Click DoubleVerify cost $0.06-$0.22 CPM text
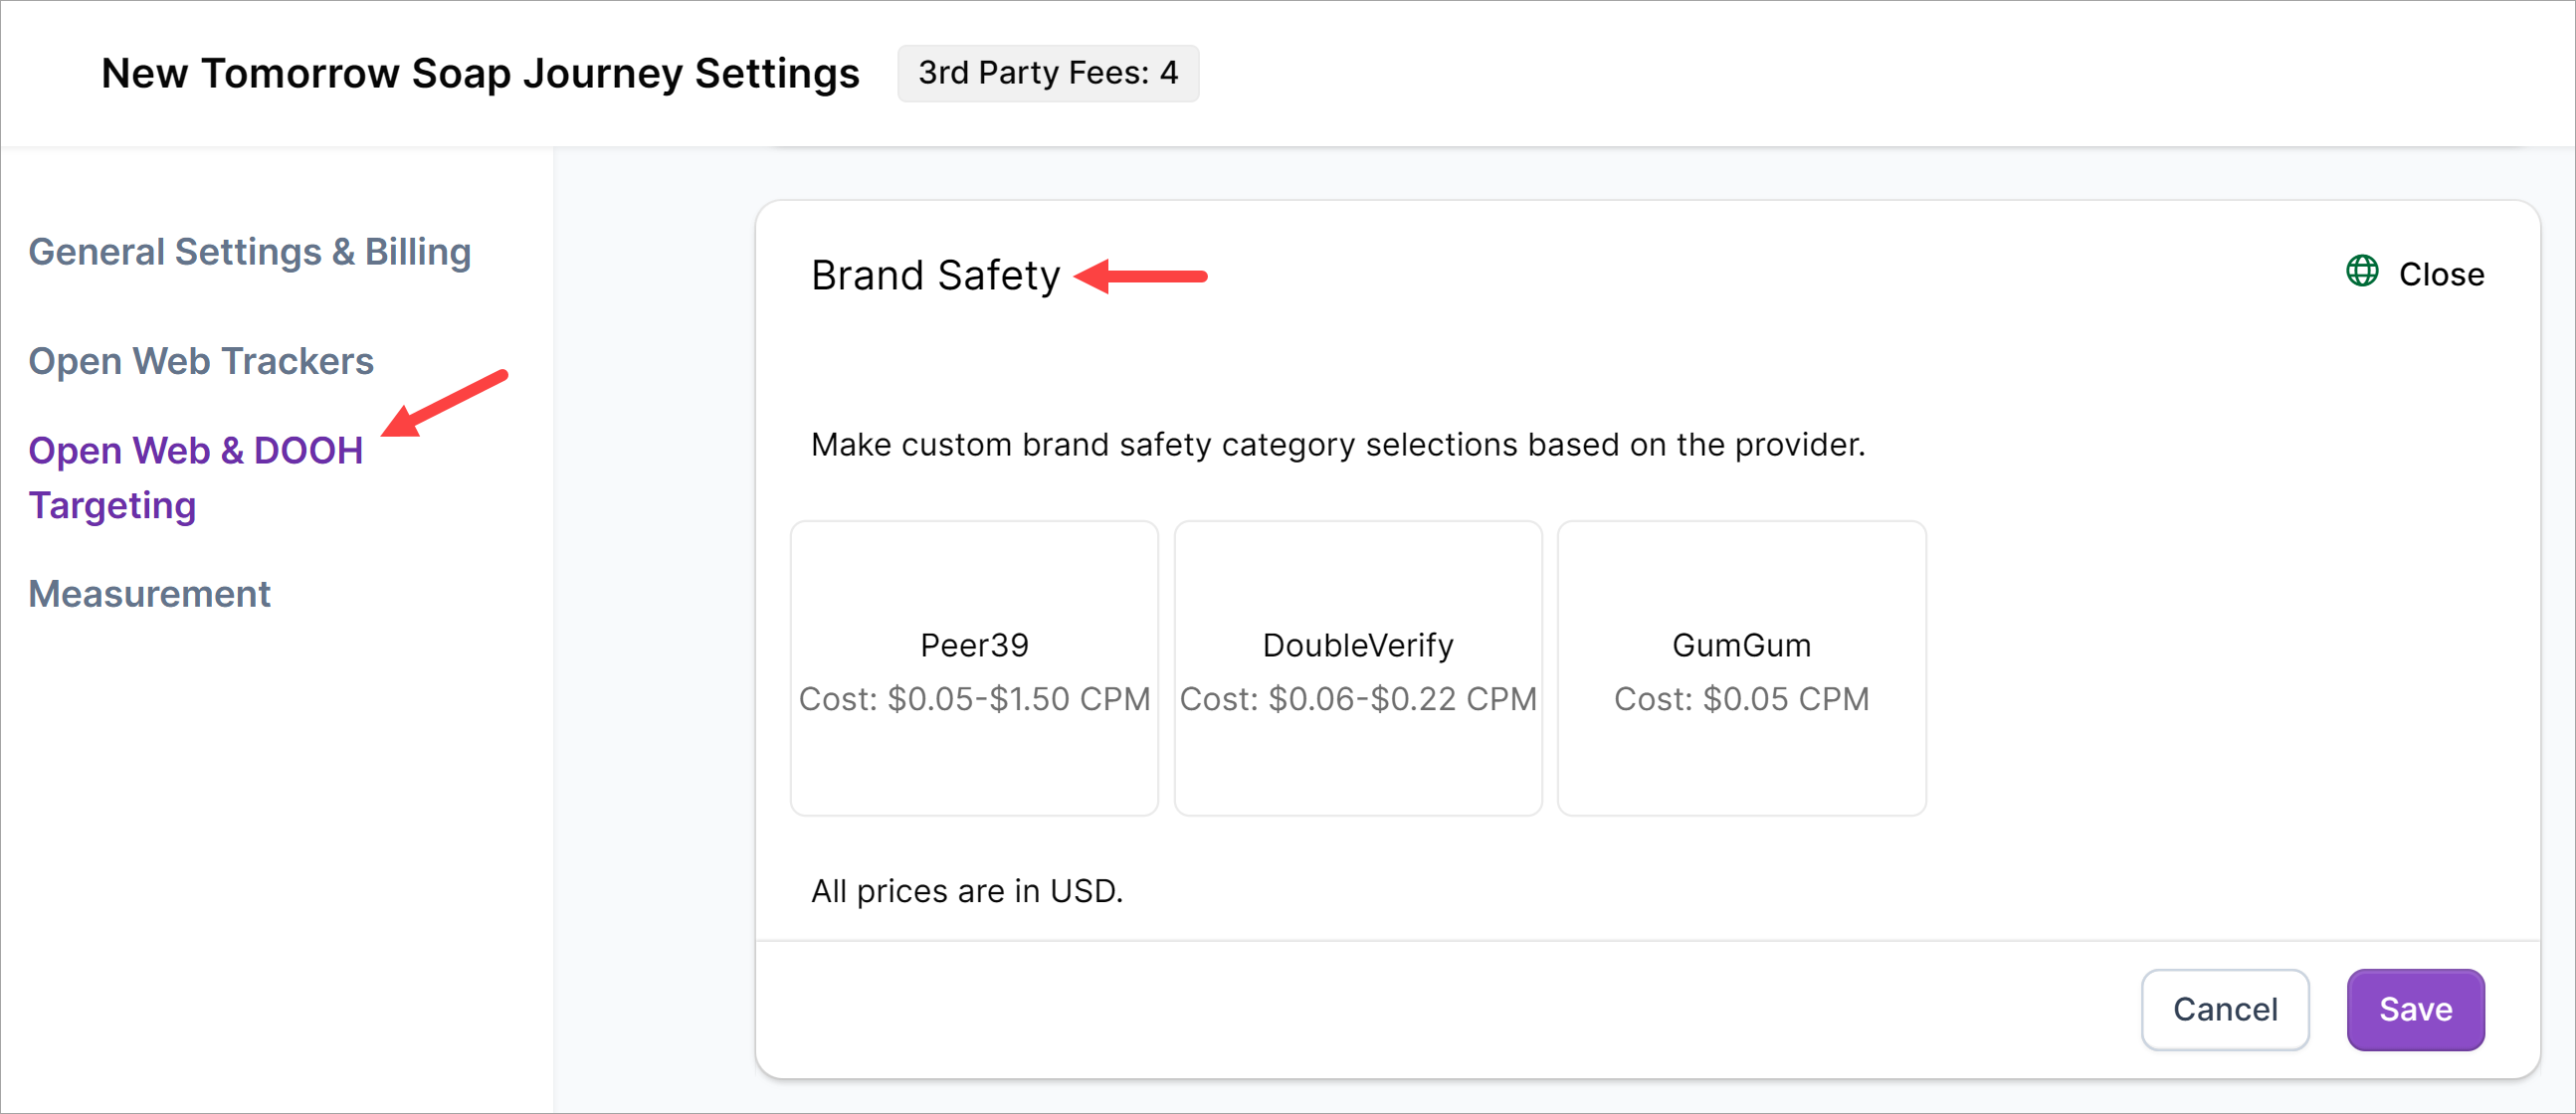Screen dimensions: 2576x1114 point(1357,699)
